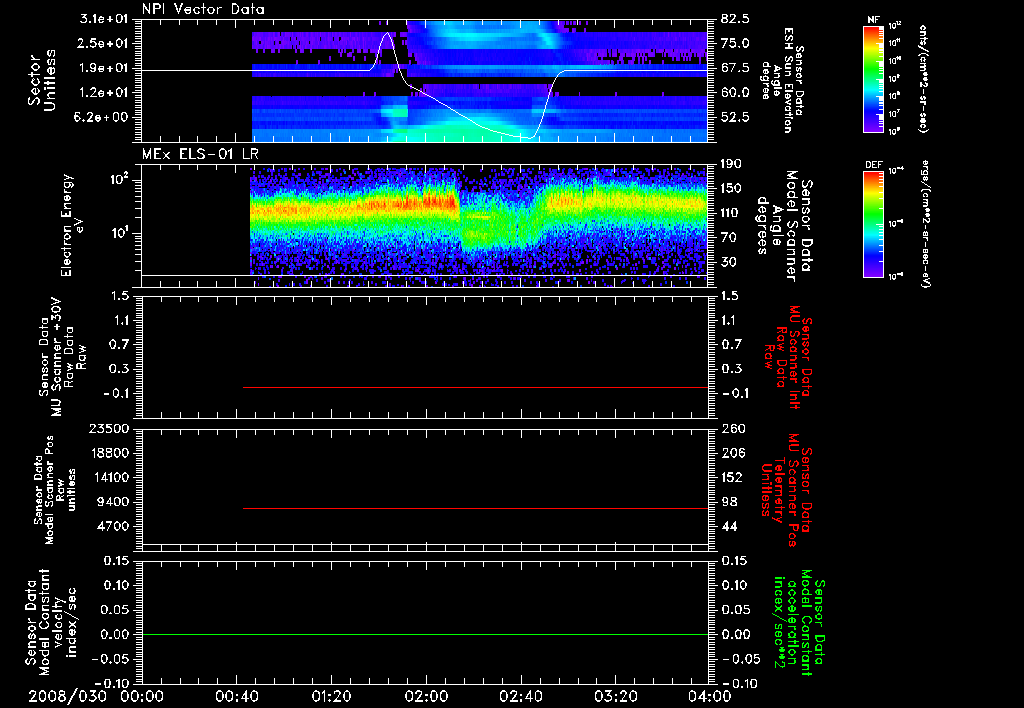Click the '4700' scanner position tick value

[113, 526]
